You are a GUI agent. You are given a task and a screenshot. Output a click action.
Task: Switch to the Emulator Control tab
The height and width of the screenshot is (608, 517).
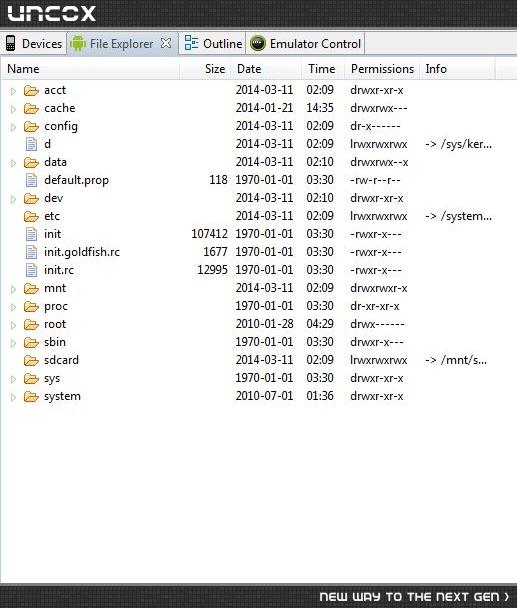coord(305,43)
